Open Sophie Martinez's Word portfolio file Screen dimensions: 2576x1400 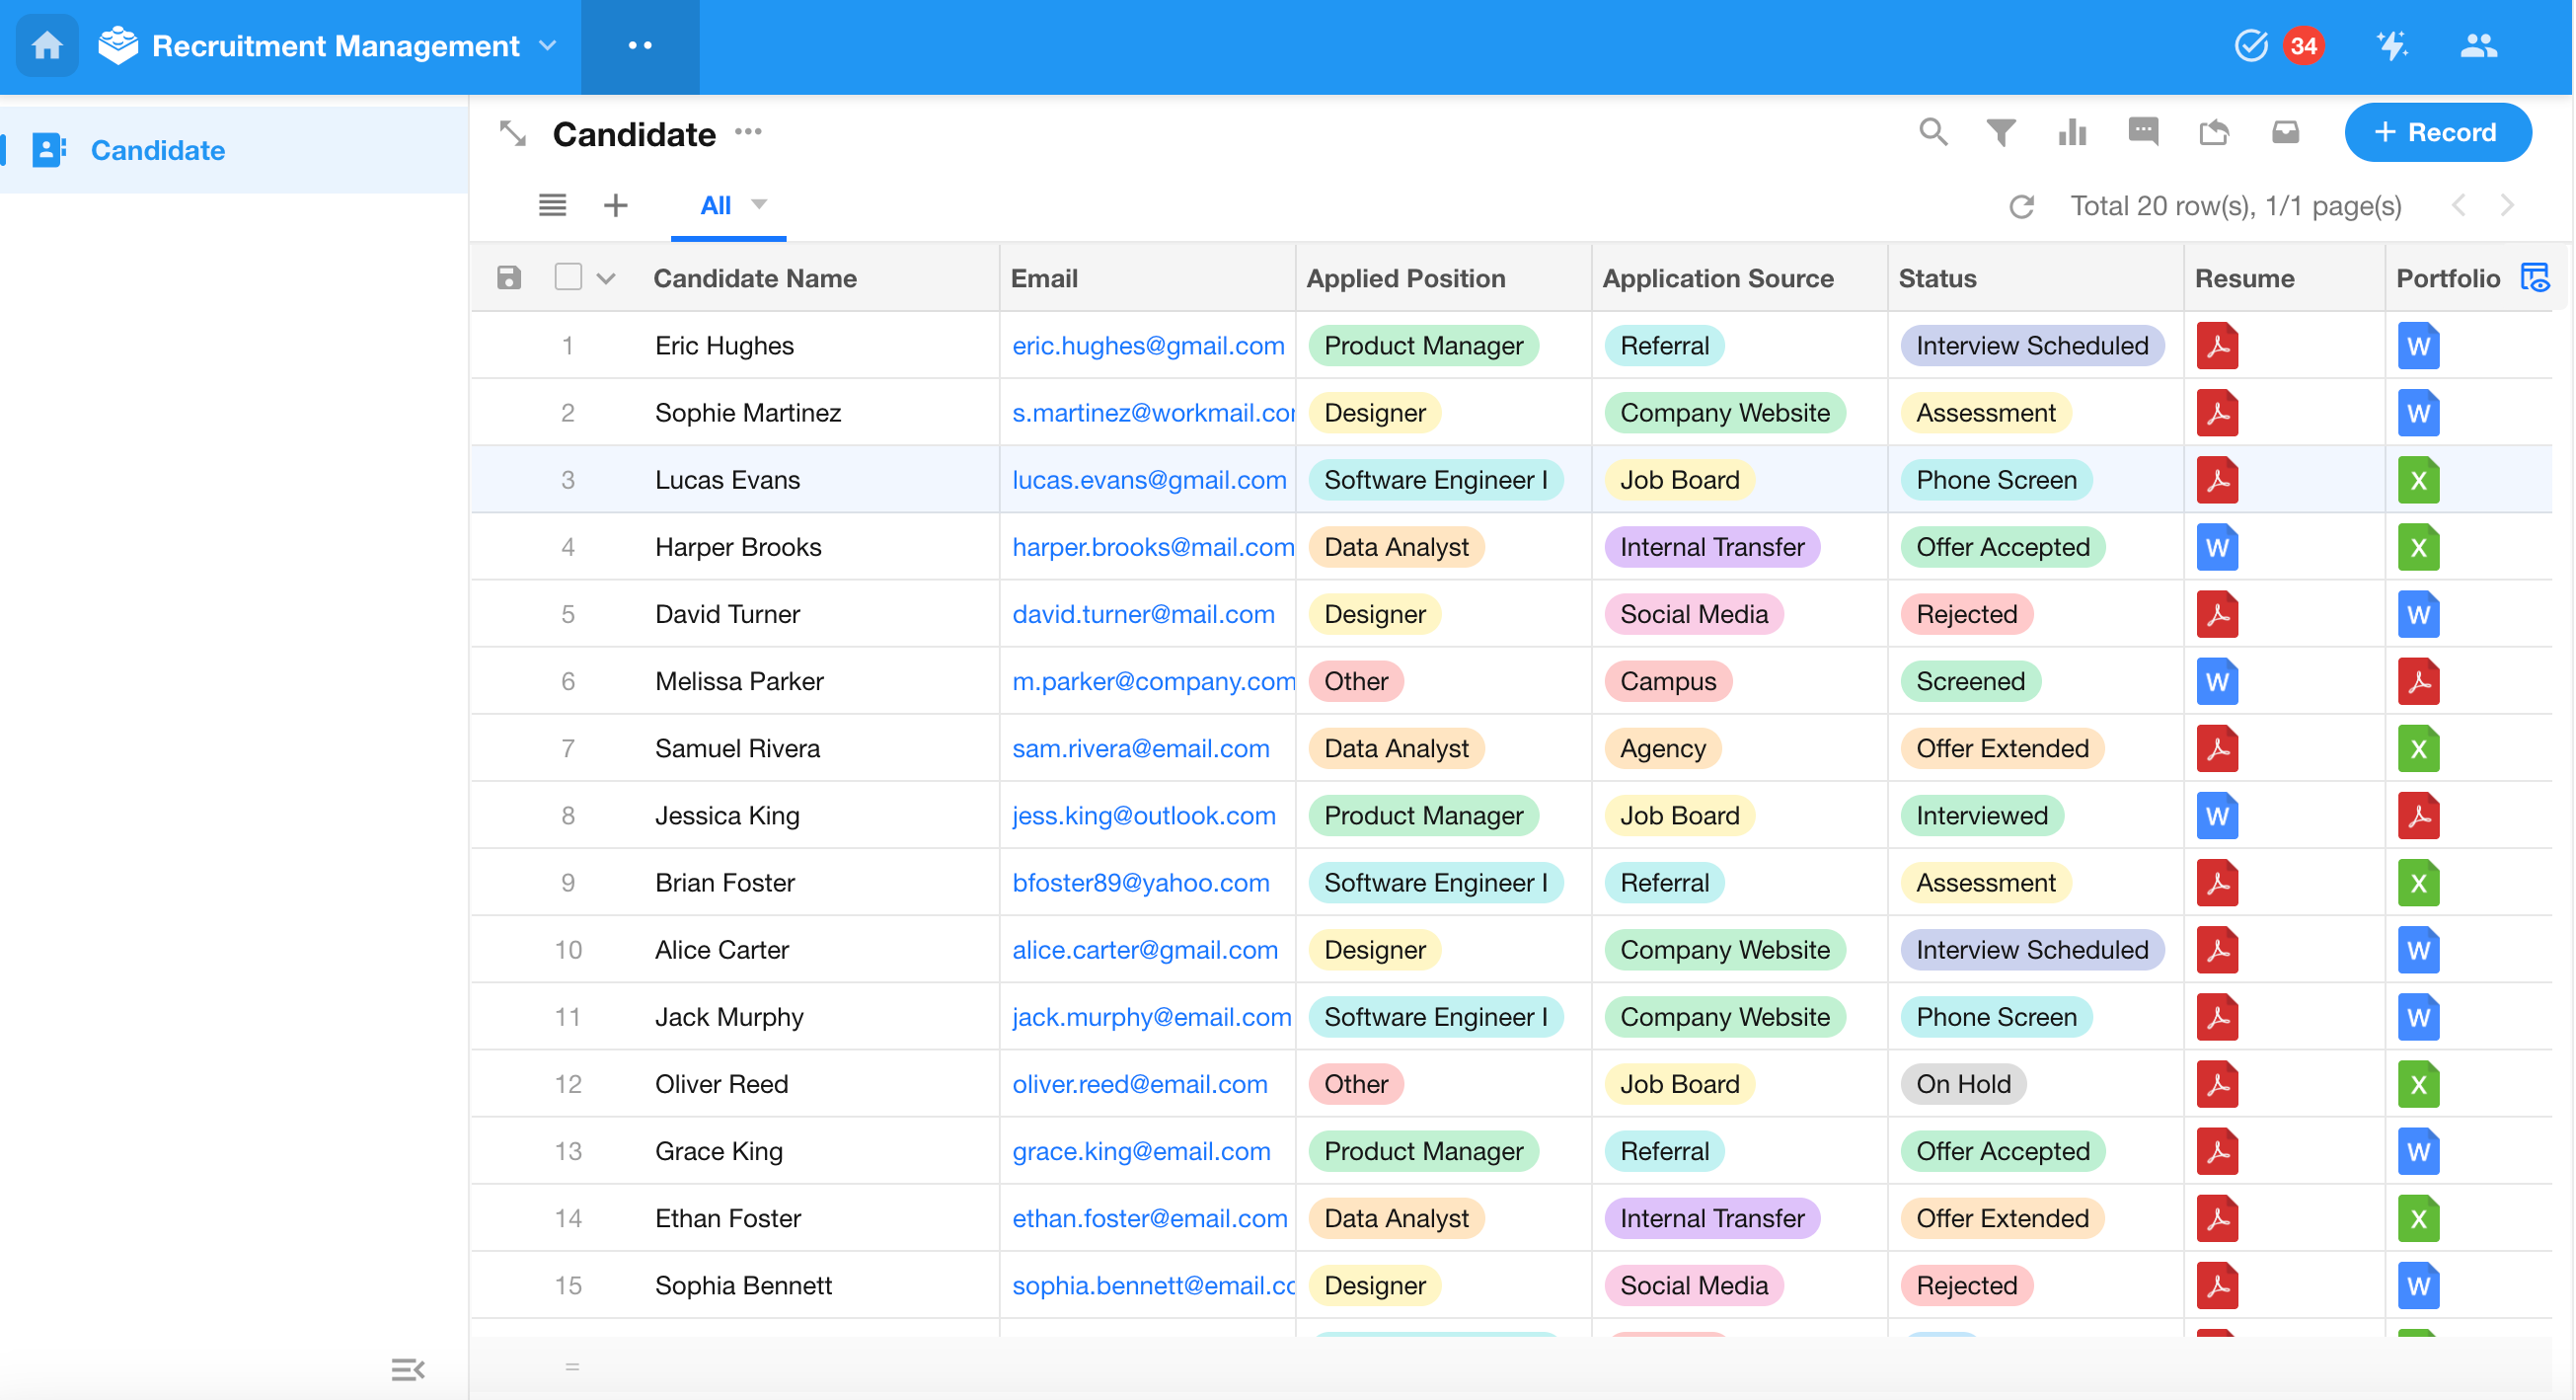(2418, 413)
